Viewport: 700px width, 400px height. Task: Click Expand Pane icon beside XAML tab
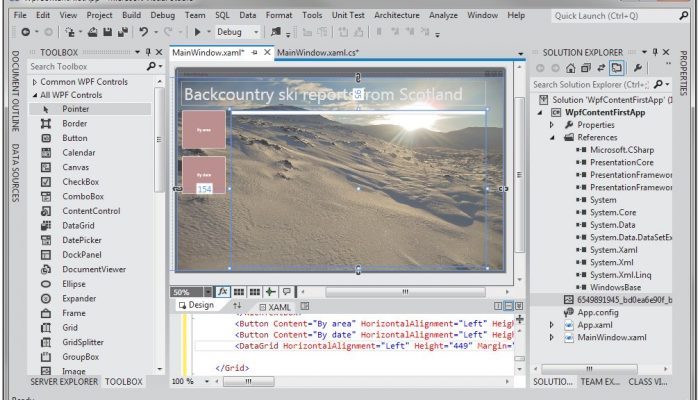point(304,306)
